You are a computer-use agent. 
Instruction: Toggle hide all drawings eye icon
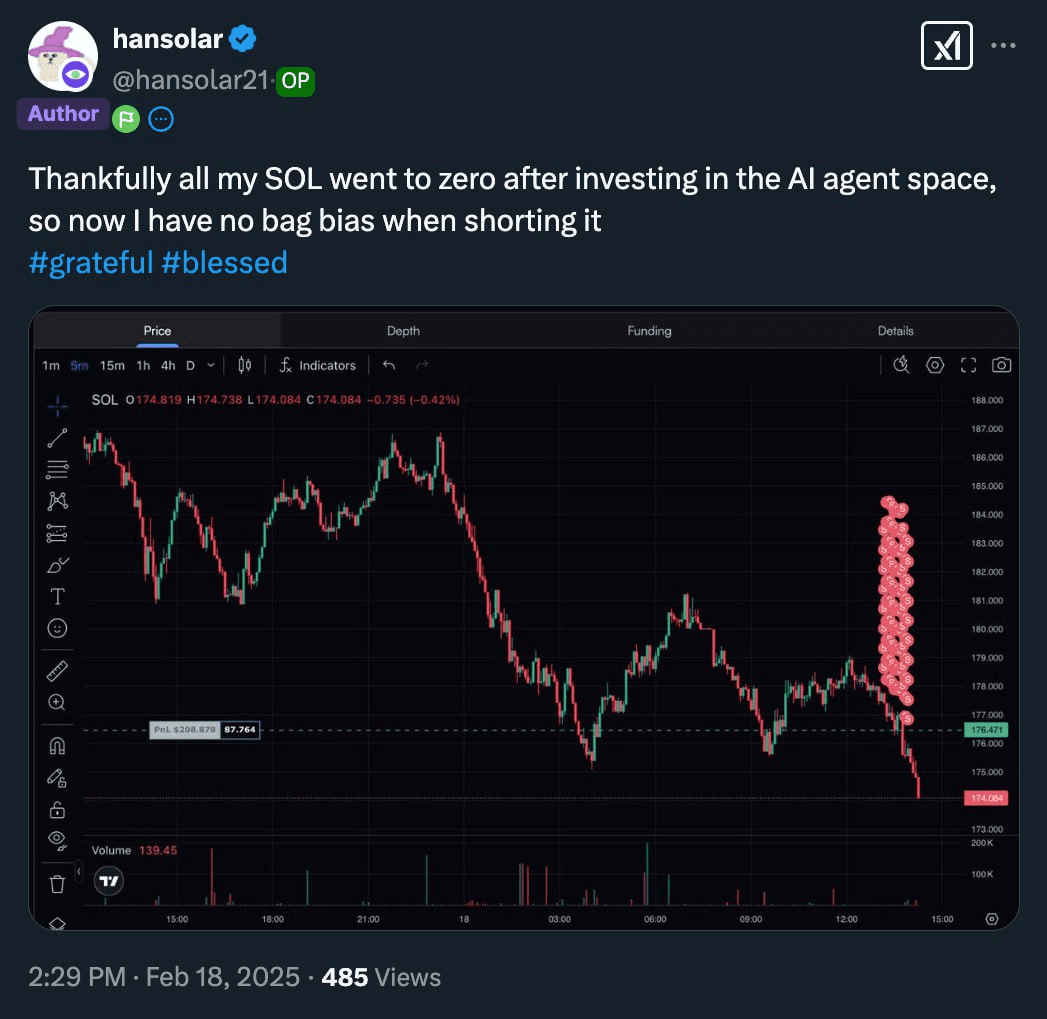click(x=57, y=840)
